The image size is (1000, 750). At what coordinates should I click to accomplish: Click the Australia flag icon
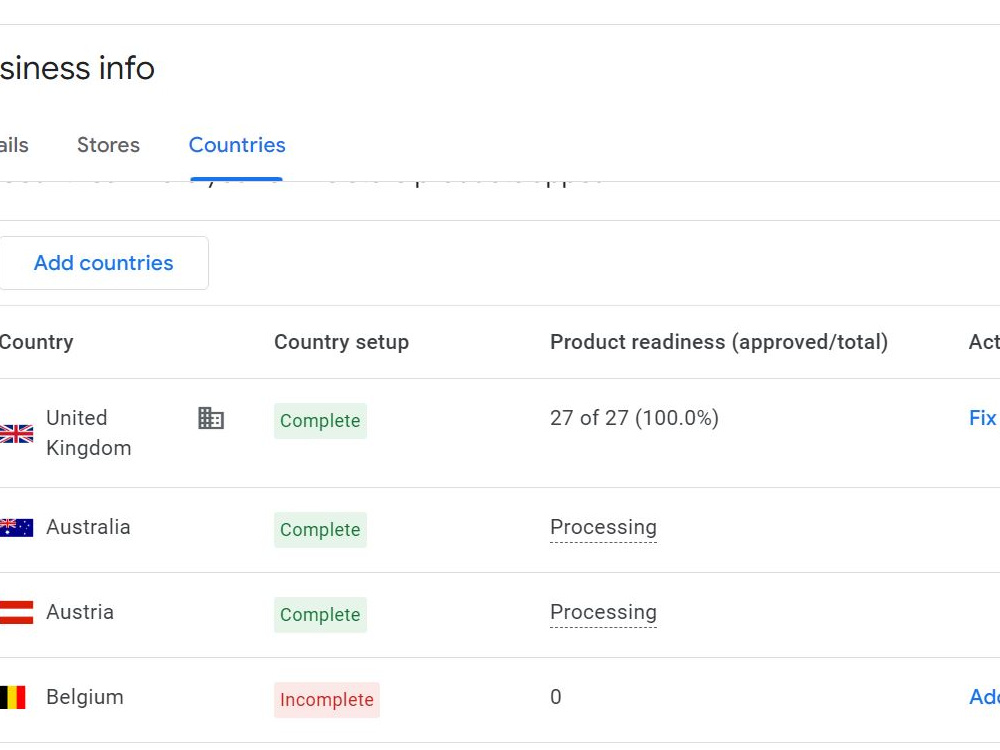coord(16,527)
